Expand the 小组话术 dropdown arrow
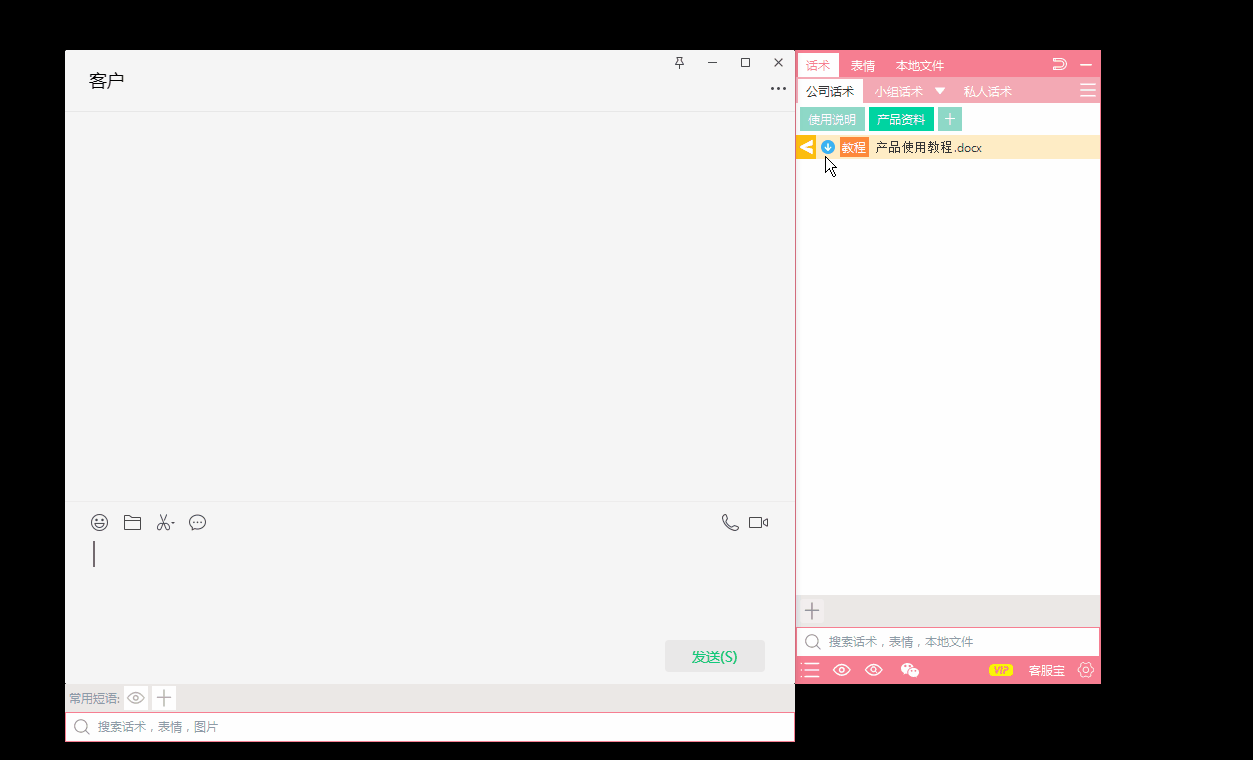Viewport: 1253px width, 760px height. [x=939, y=90]
